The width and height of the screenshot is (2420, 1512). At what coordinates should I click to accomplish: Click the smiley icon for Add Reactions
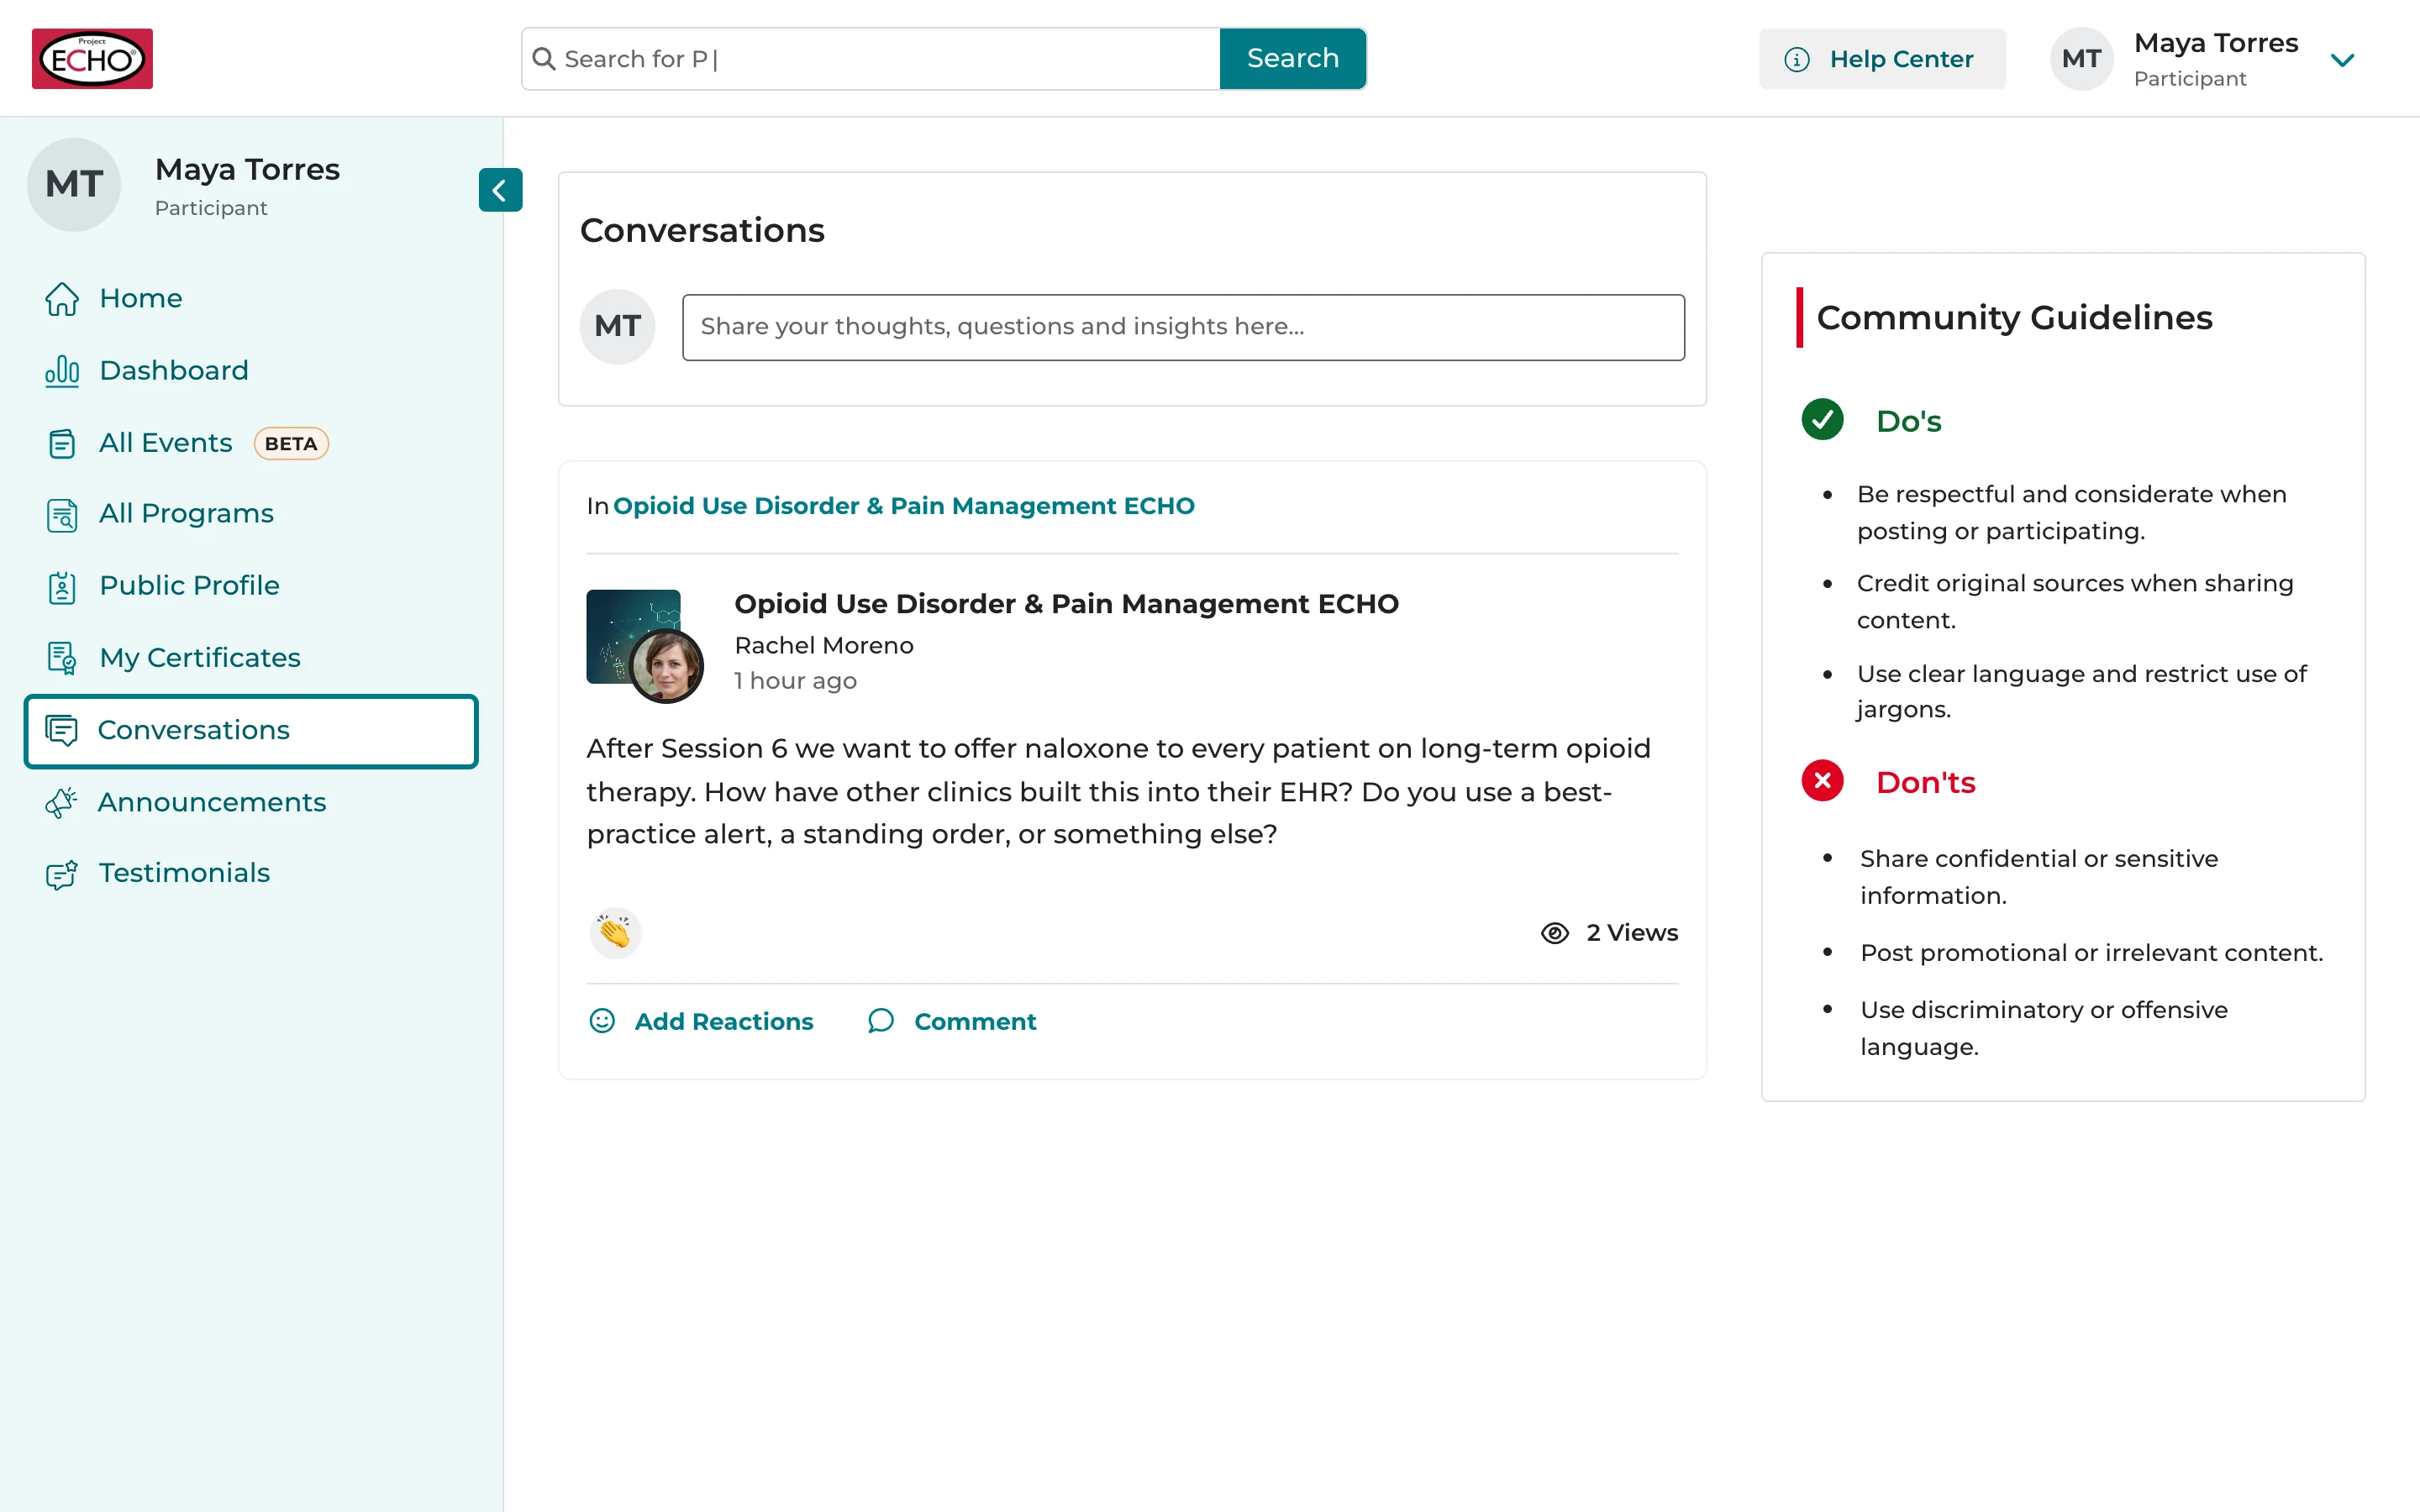tap(602, 1020)
